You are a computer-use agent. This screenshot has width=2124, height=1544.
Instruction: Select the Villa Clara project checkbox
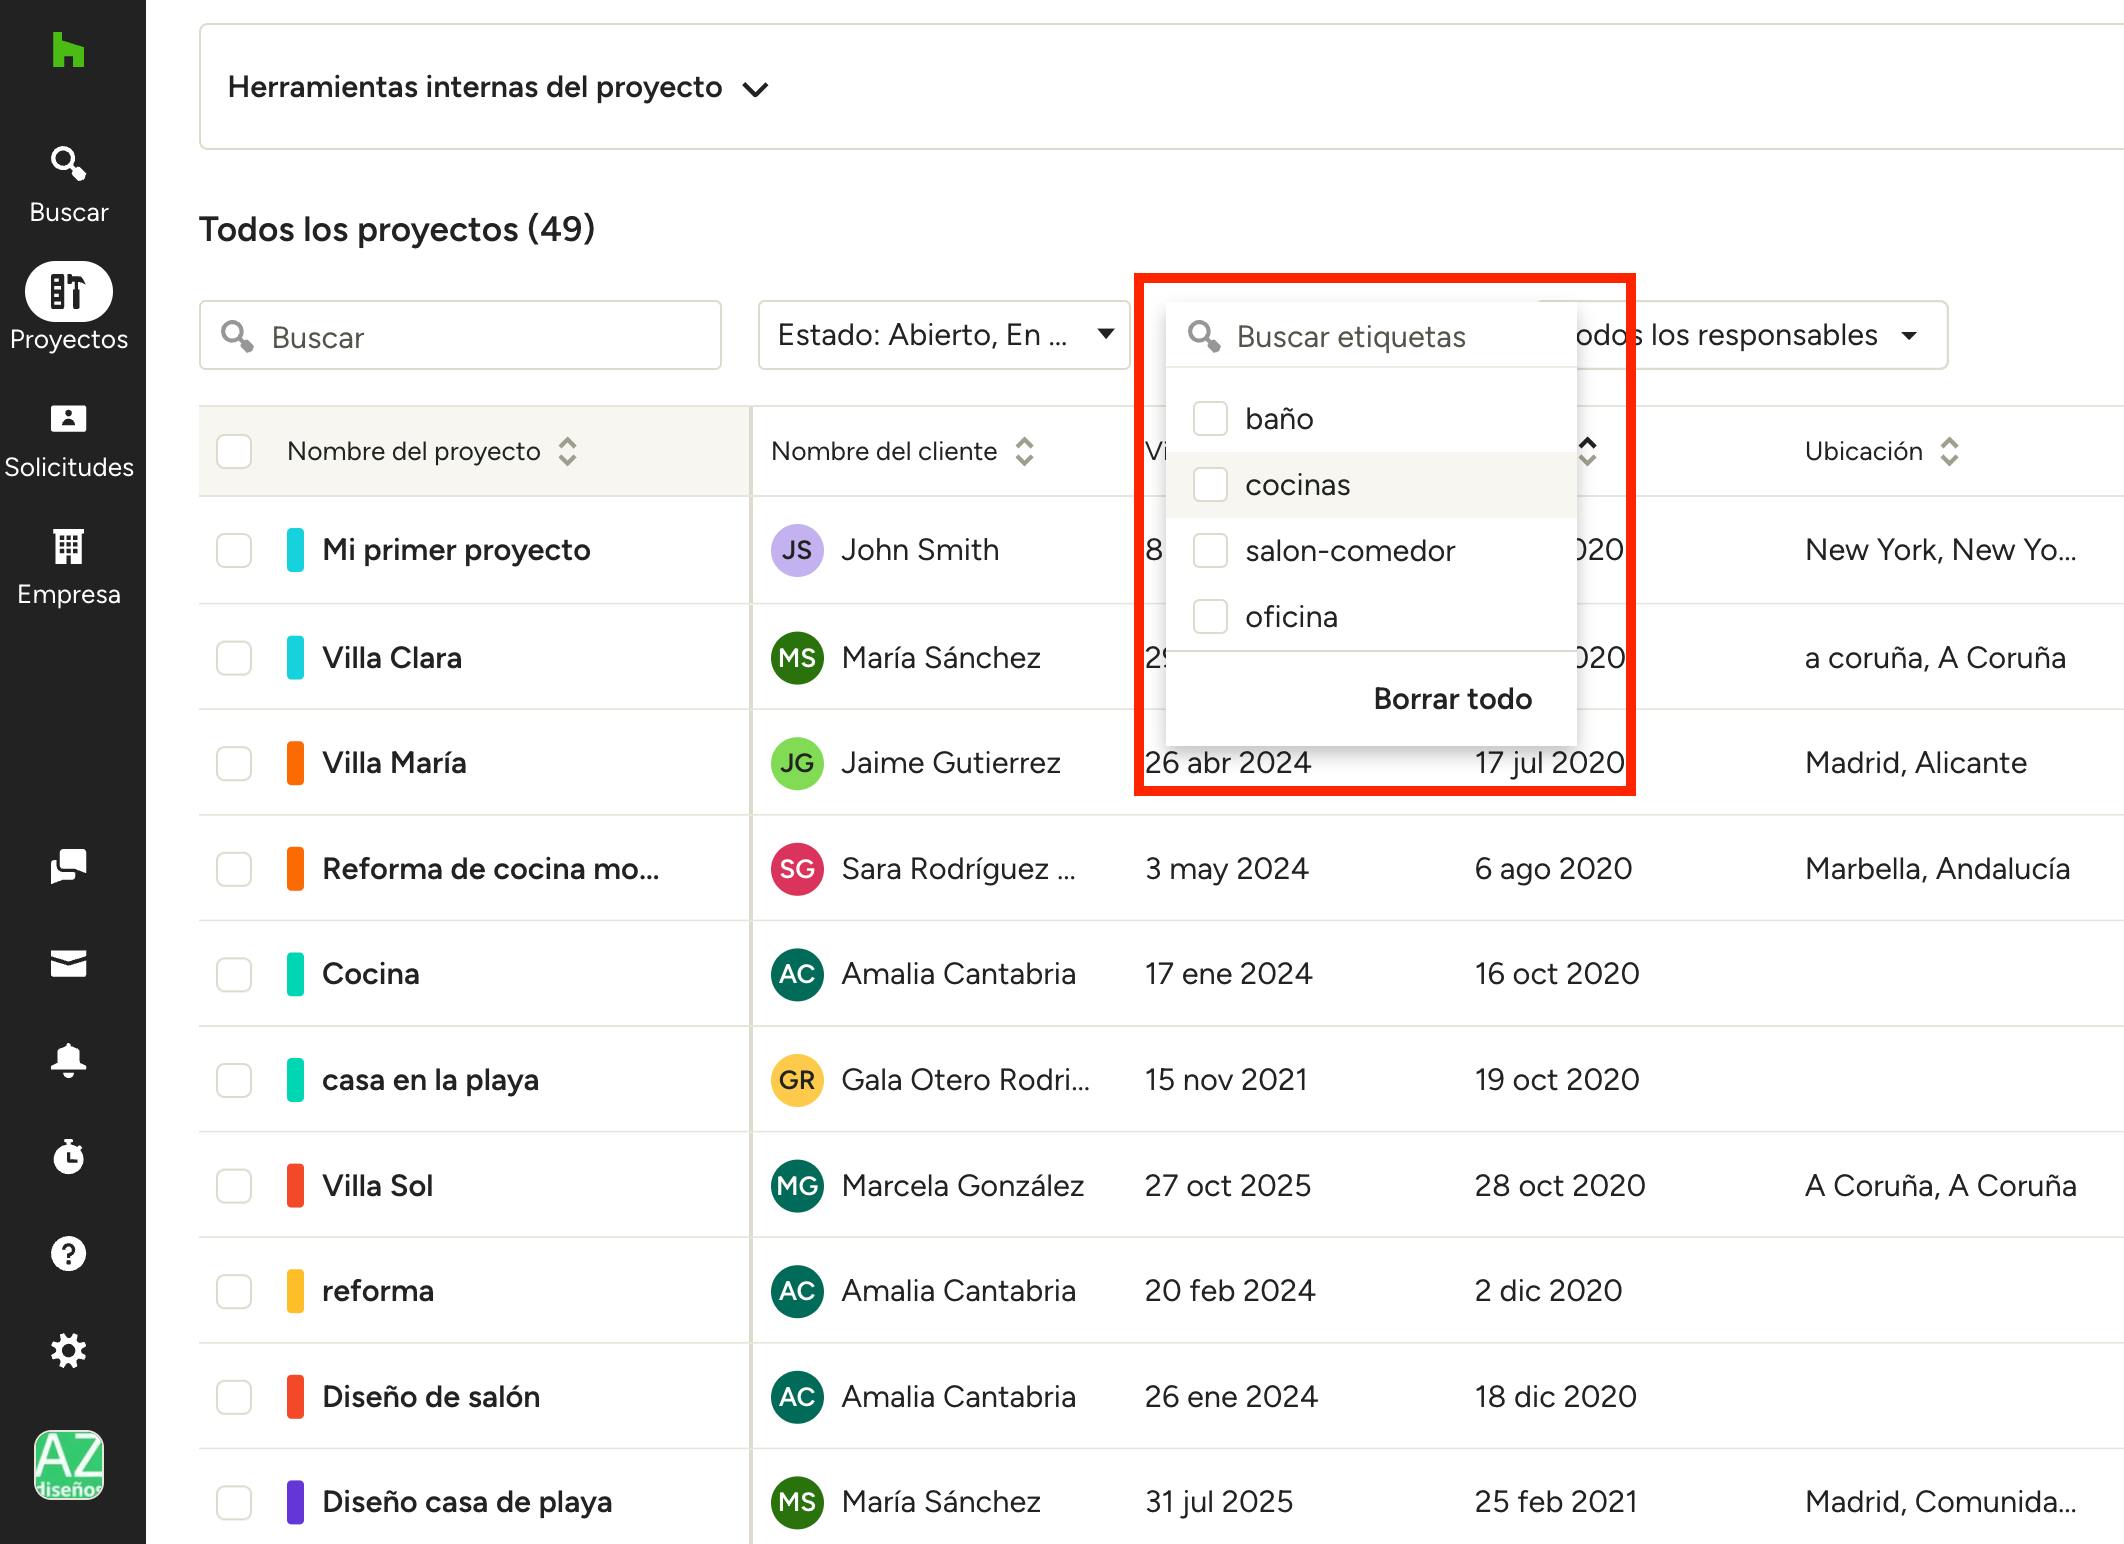tap(234, 658)
